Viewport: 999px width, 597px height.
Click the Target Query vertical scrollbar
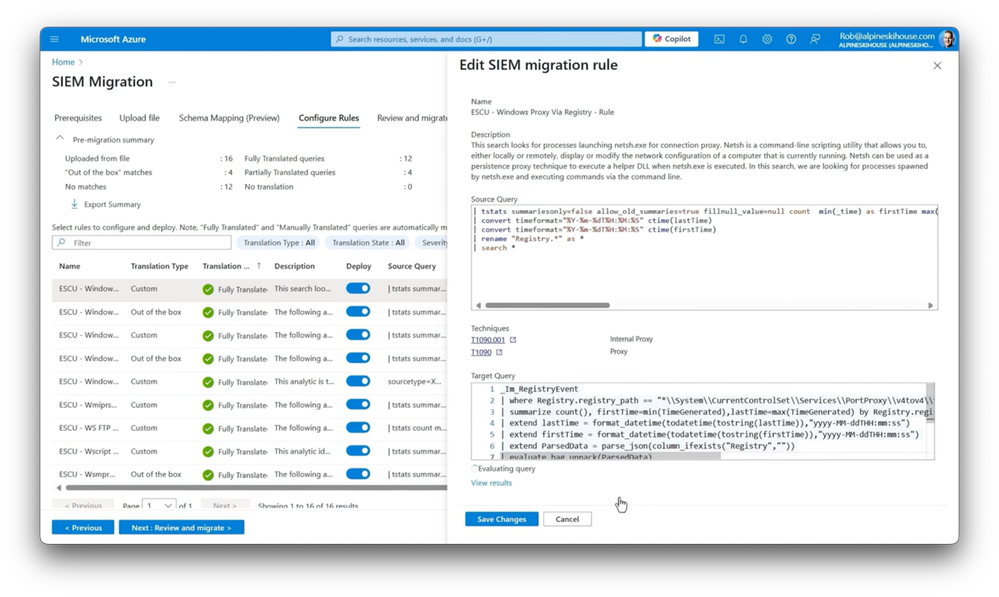point(930,401)
